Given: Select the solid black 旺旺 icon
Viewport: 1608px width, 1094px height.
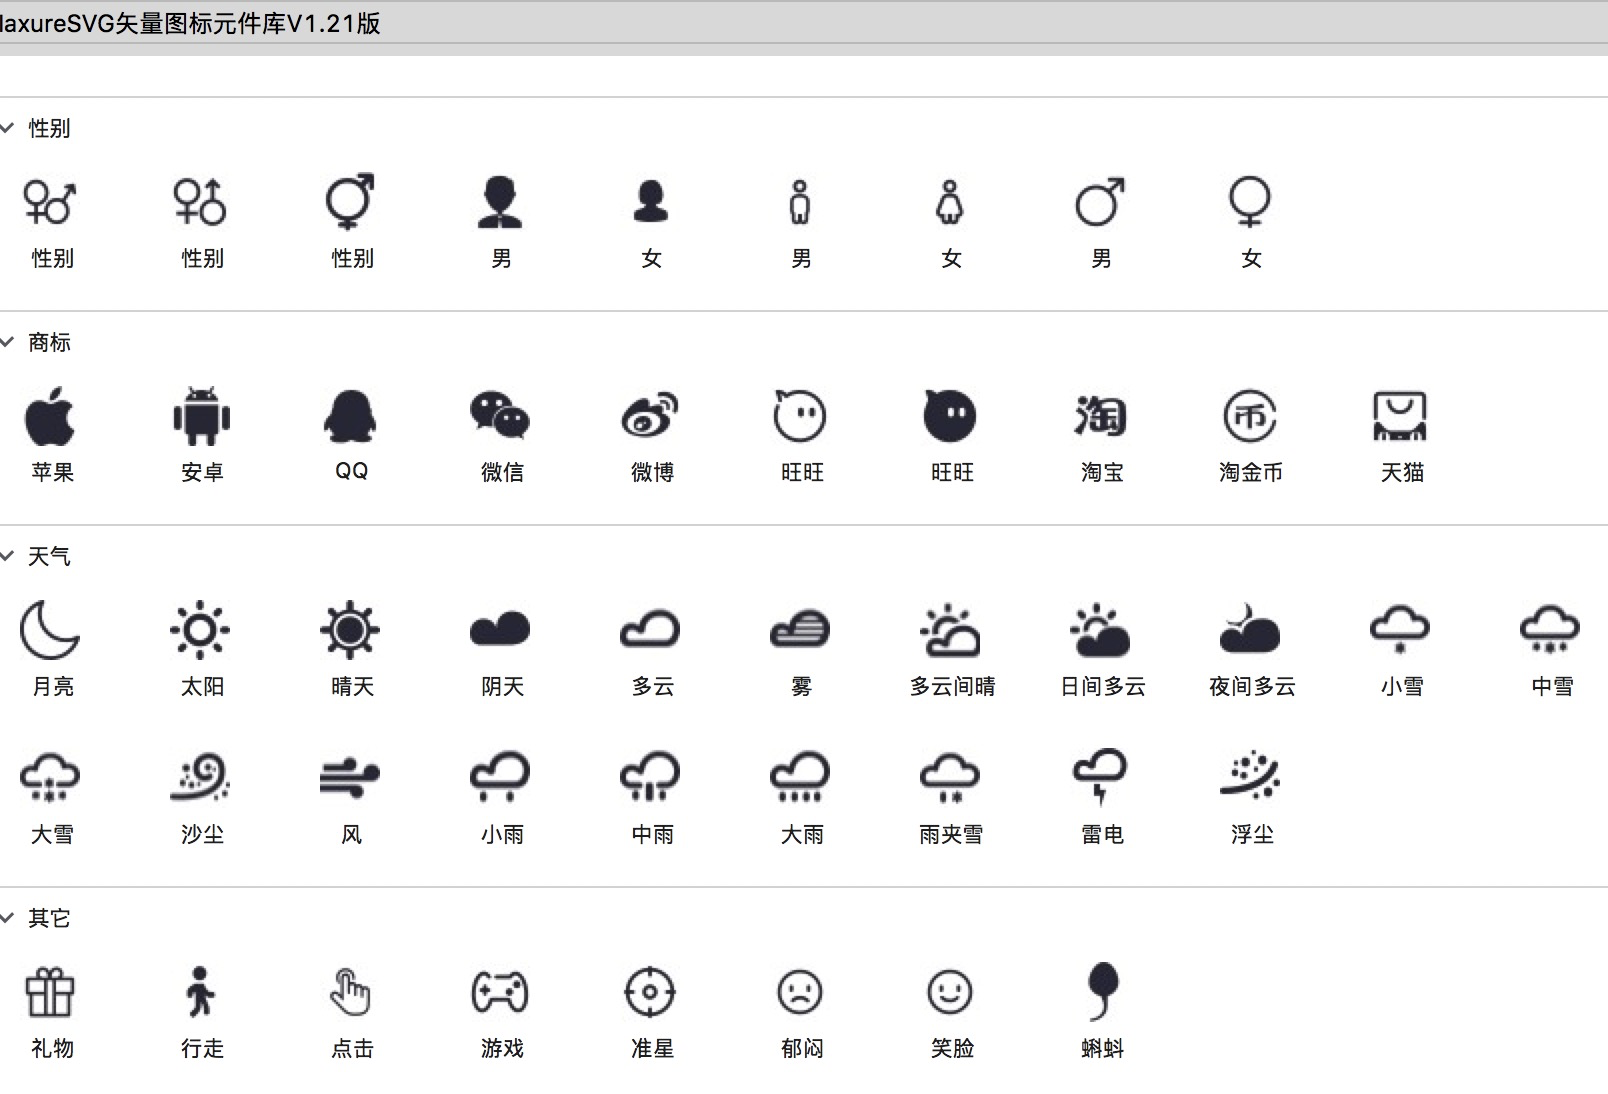Looking at the screenshot, I should click(950, 416).
